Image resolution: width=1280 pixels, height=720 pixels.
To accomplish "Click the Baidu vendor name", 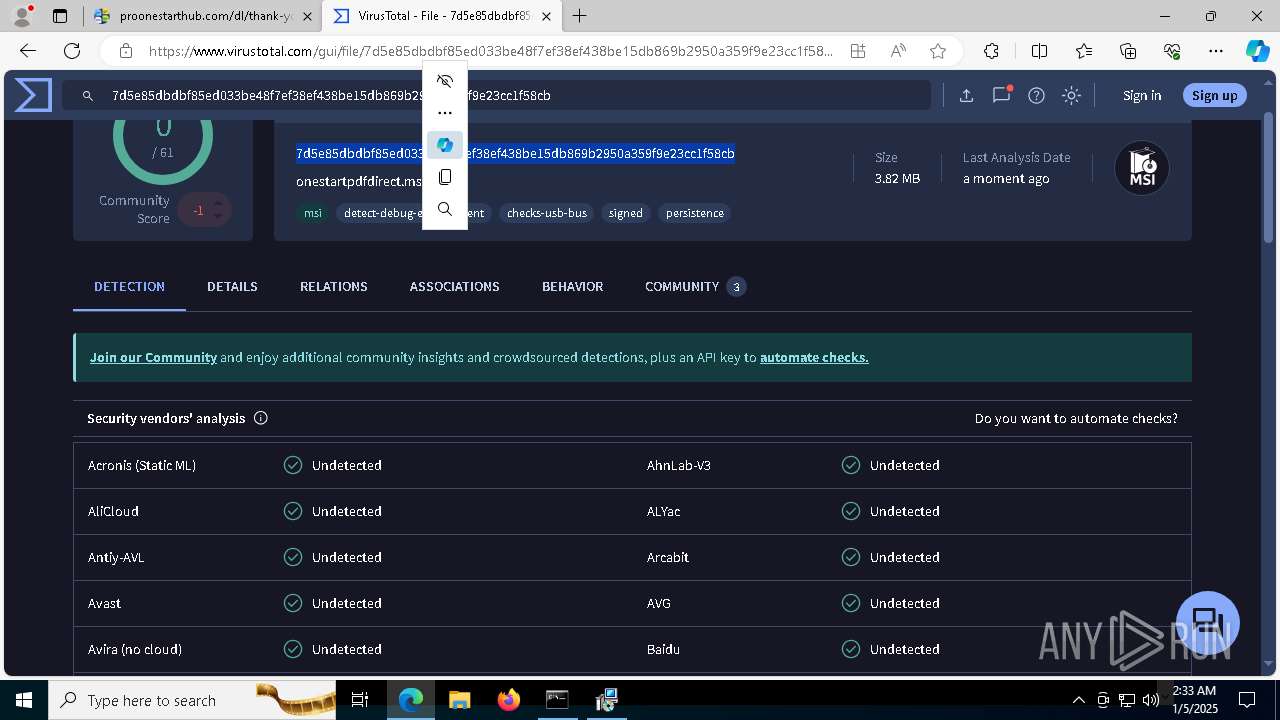I will click(663, 649).
